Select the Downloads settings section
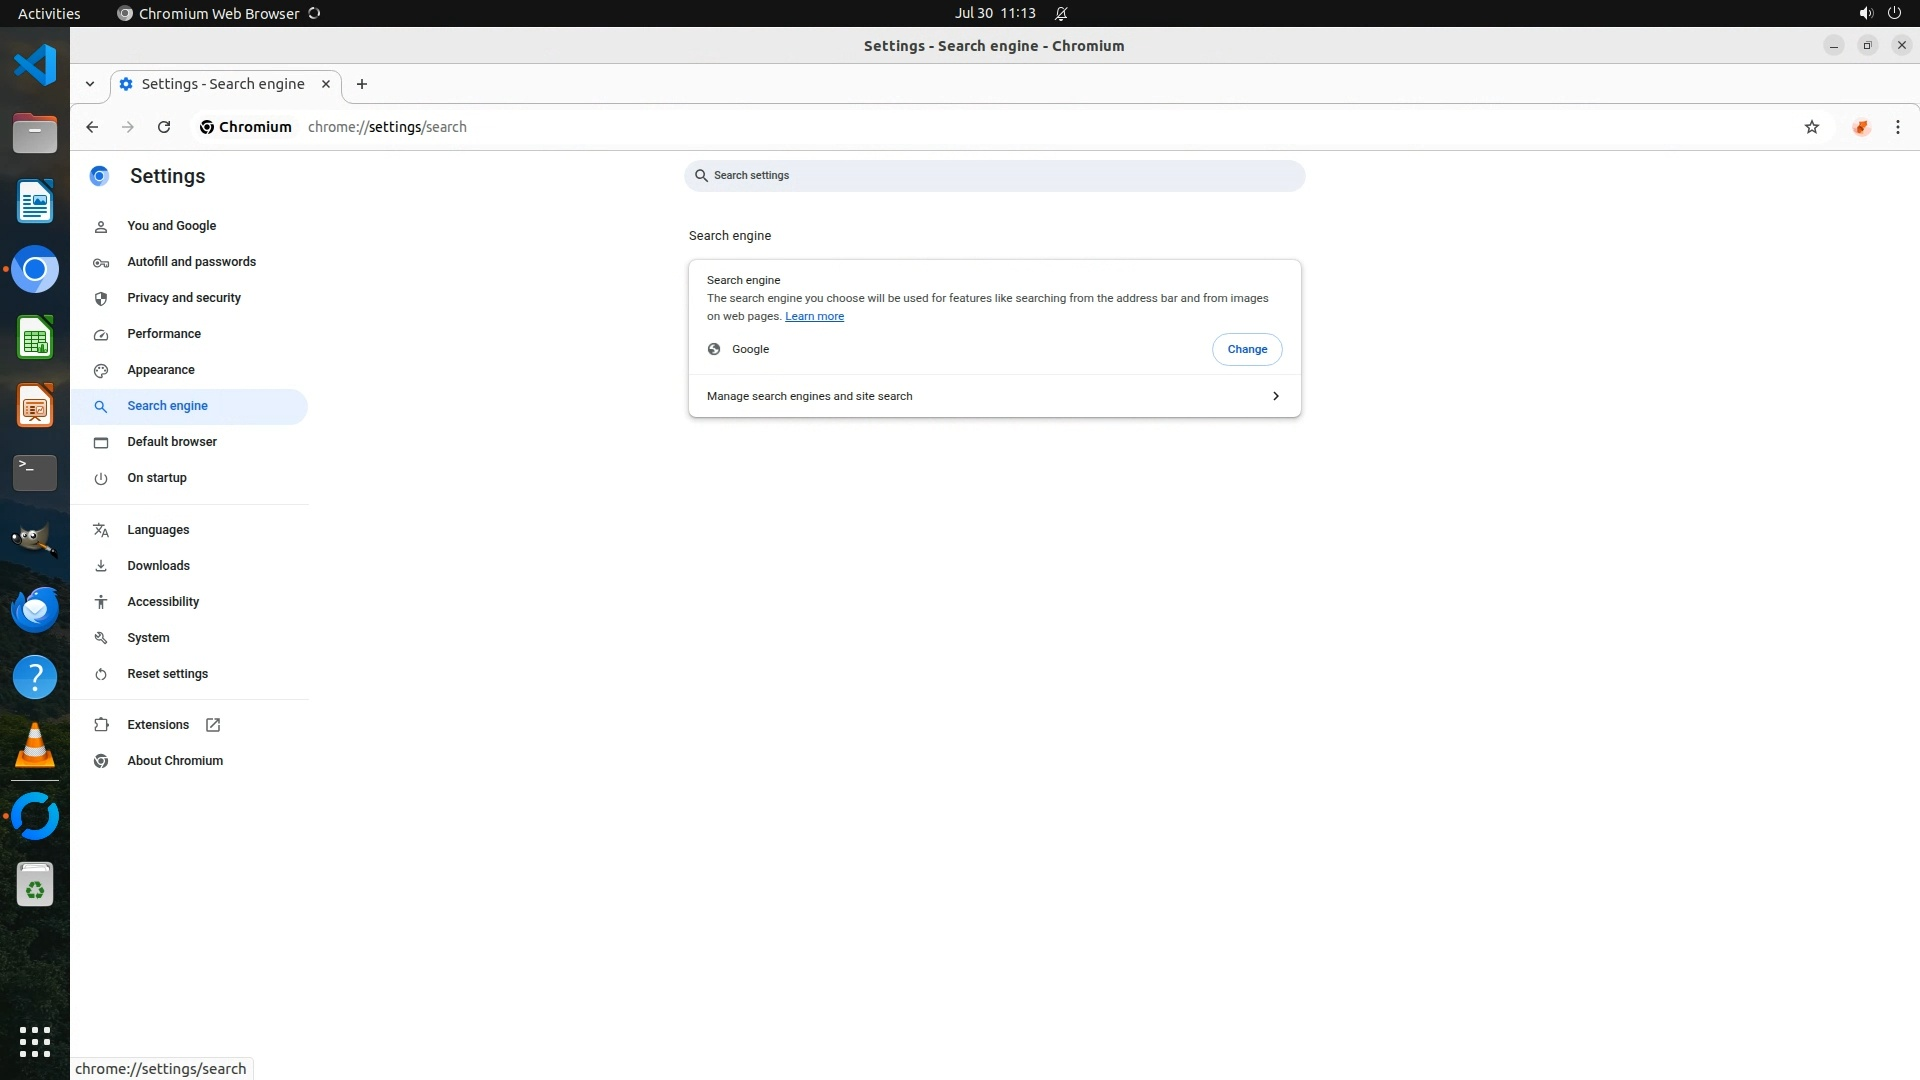Viewport: 1920px width, 1080px height. click(x=158, y=566)
